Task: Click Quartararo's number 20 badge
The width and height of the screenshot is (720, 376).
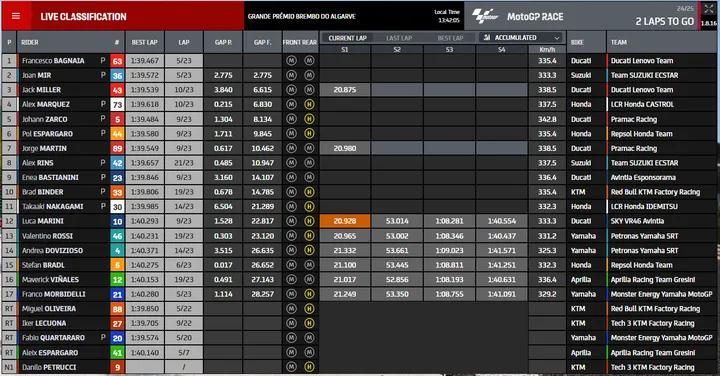Action: [x=118, y=338]
